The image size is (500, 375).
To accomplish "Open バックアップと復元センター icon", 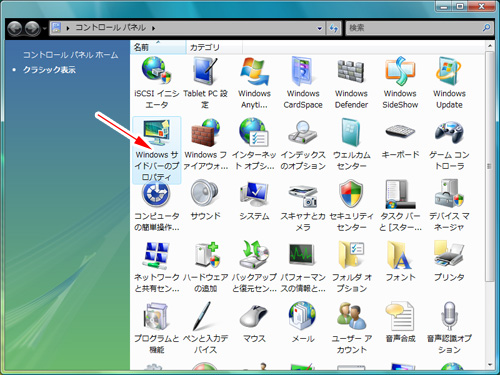I will click(254, 255).
